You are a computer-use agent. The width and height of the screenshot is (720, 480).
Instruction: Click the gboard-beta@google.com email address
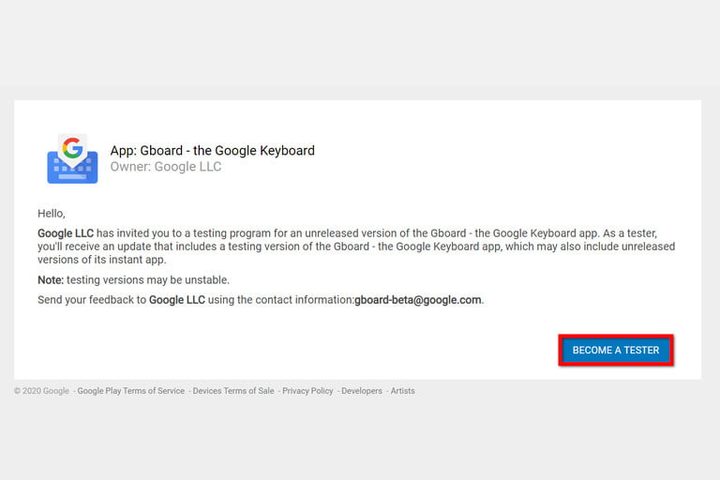pyautogui.click(x=418, y=299)
